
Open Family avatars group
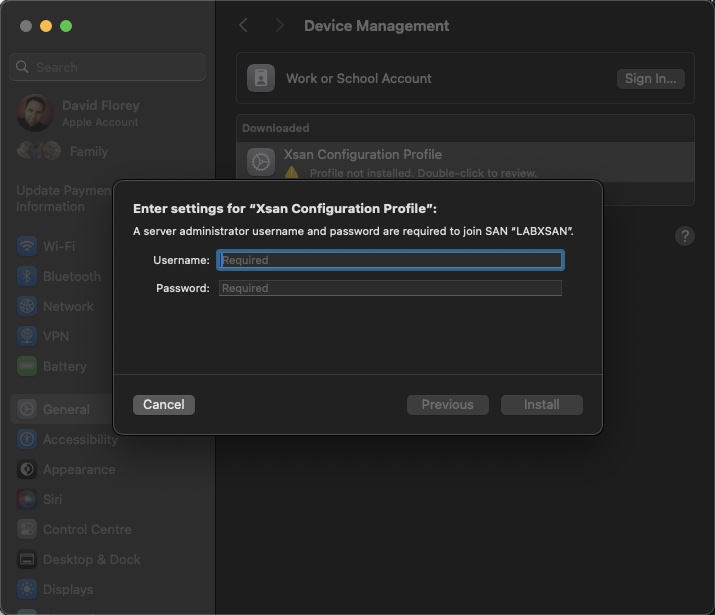pyautogui.click(x=39, y=151)
